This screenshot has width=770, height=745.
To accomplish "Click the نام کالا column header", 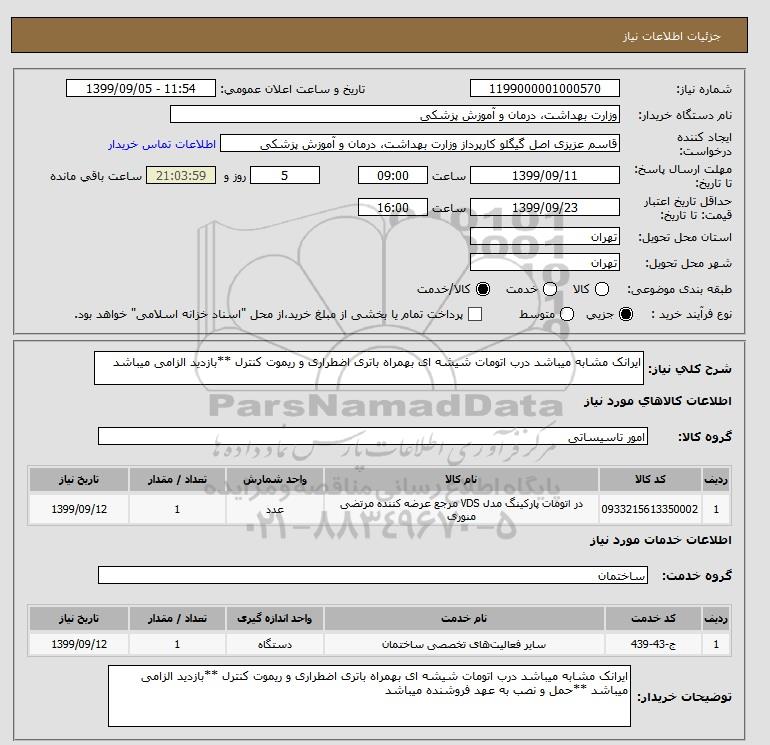I will [x=461, y=479].
